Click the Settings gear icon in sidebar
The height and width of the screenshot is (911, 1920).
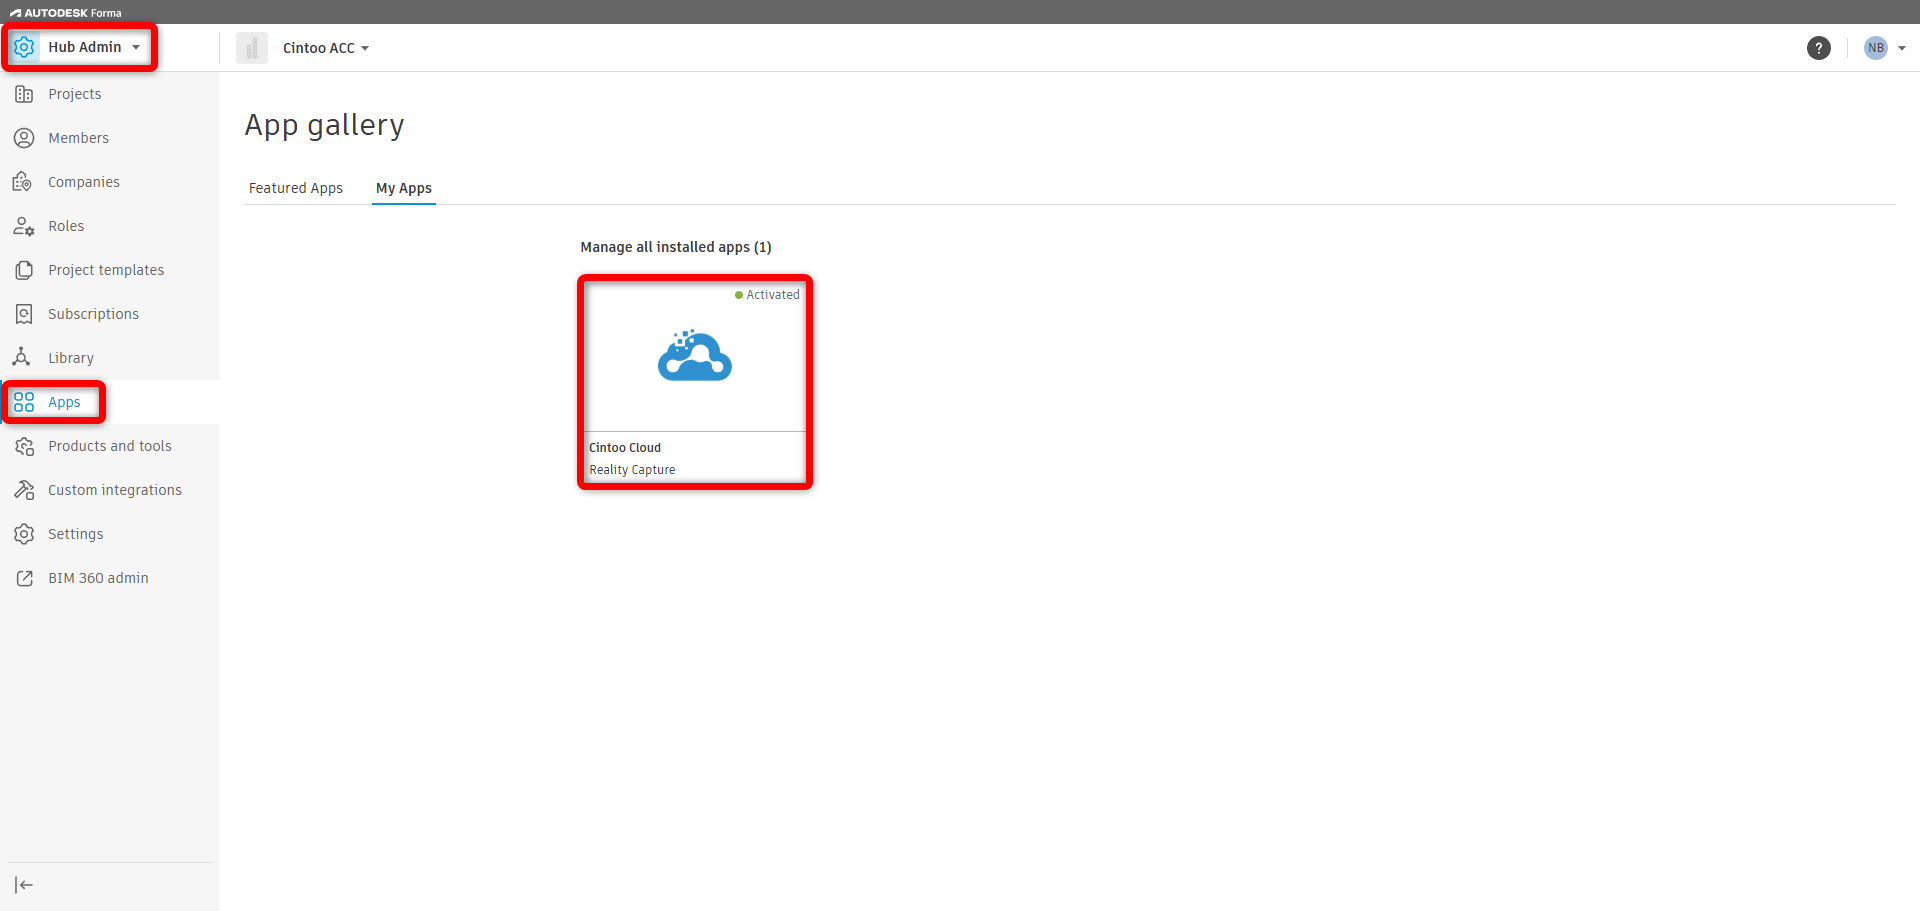tap(24, 534)
